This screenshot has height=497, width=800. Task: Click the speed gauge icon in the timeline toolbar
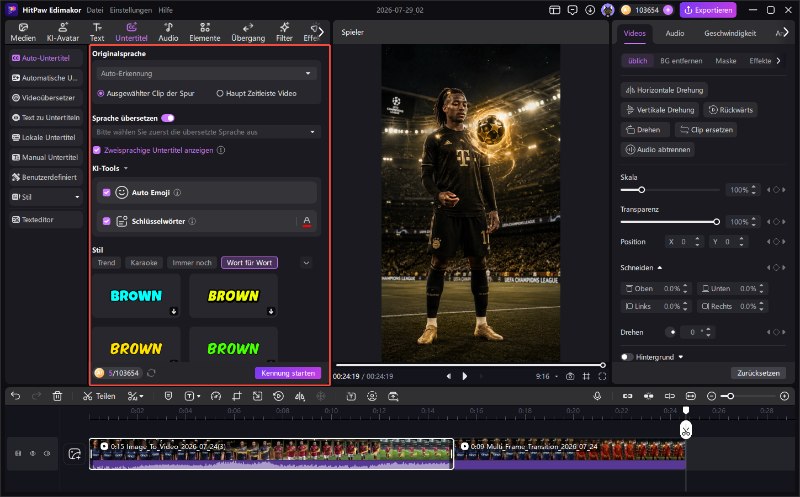(216, 396)
